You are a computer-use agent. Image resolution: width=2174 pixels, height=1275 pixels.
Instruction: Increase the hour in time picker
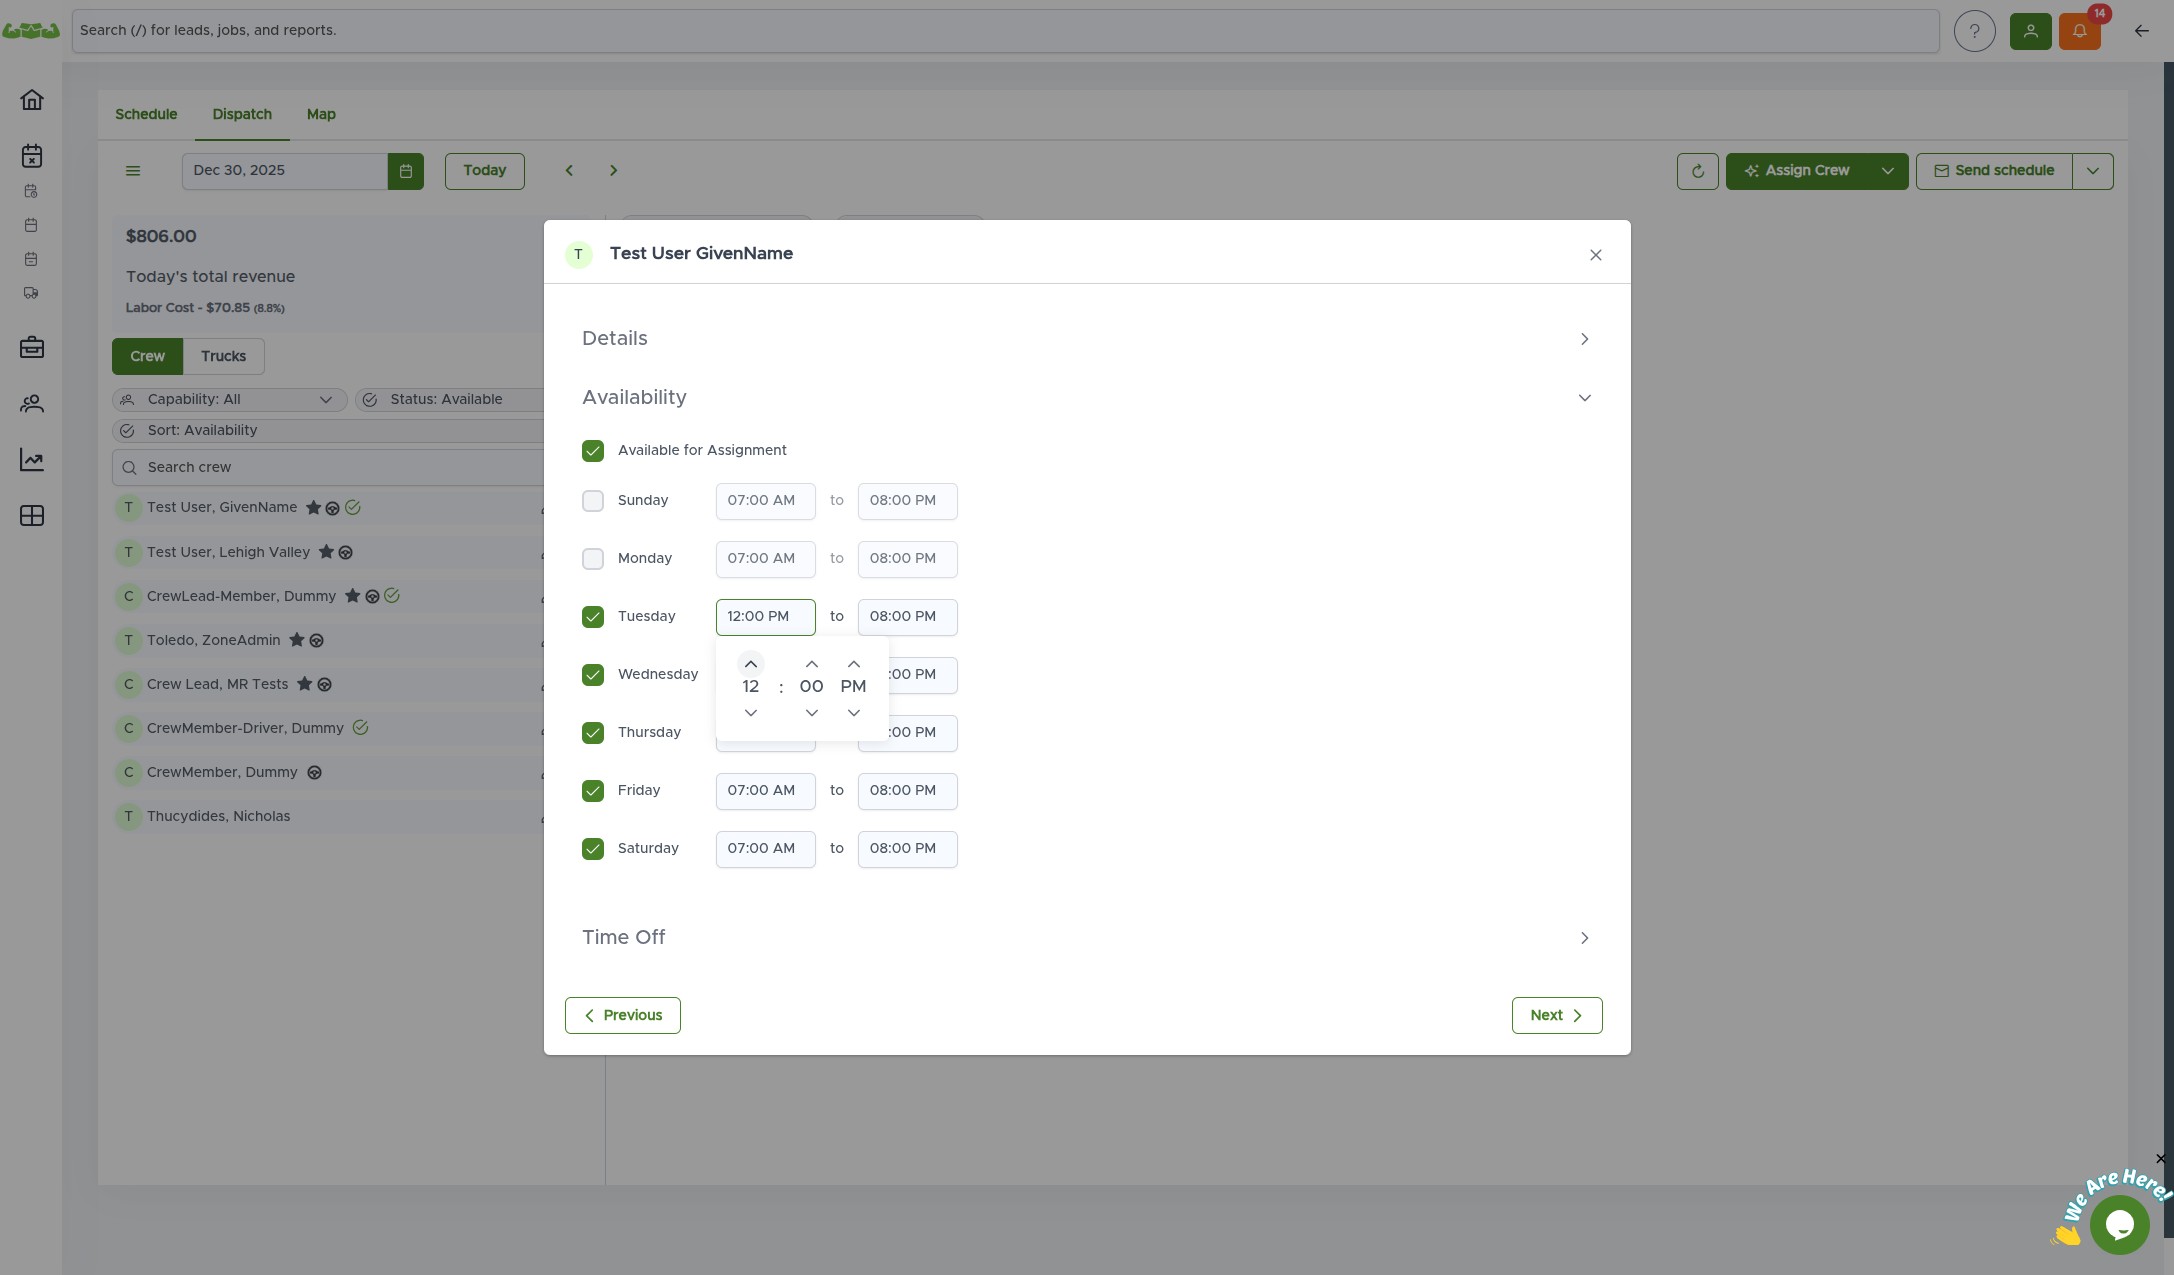751,664
